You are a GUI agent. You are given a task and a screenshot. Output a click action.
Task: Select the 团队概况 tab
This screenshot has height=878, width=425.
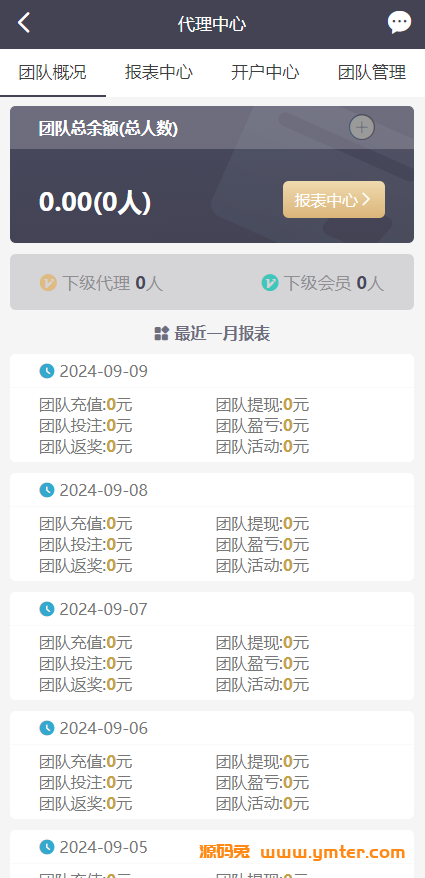point(53,73)
